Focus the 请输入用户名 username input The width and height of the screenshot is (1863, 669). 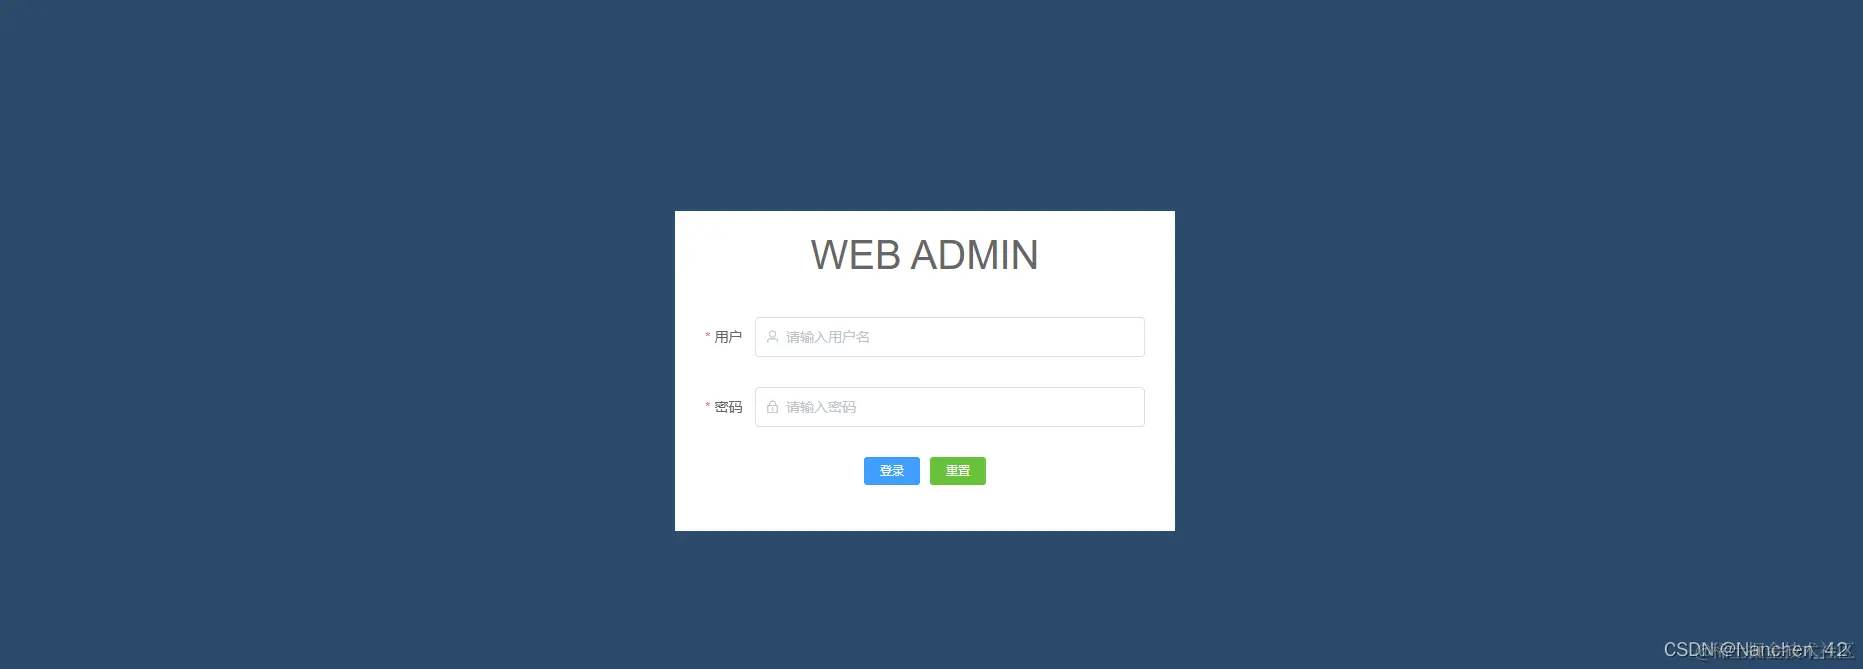point(949,337)
